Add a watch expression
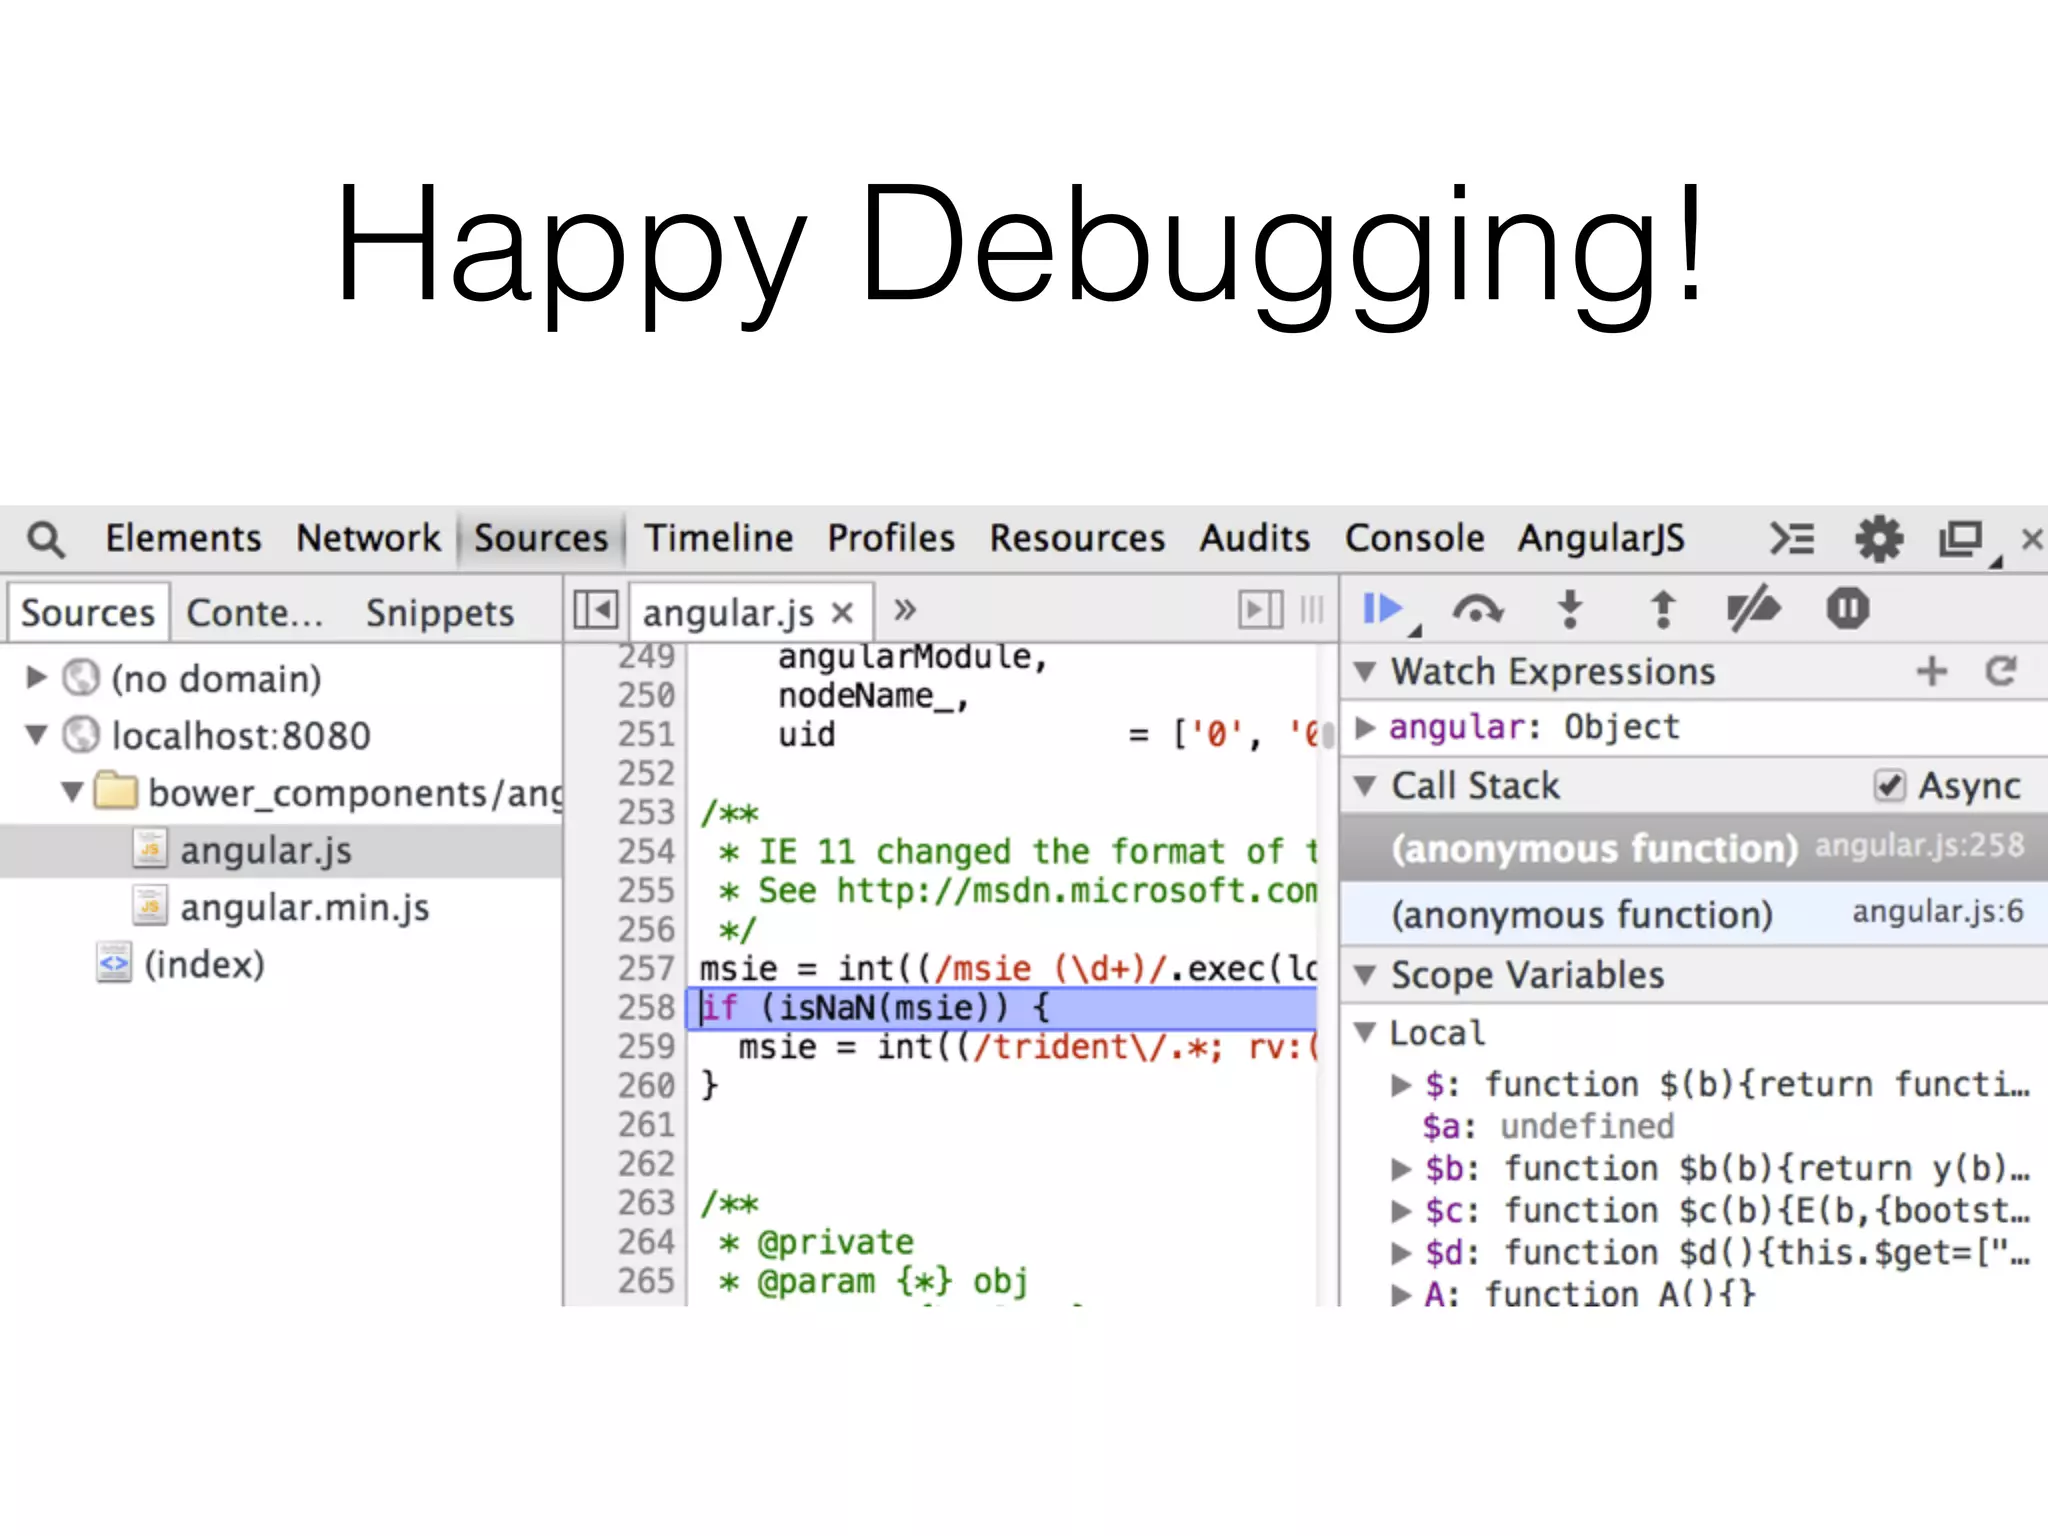Image resolution: width=2048 pixels, height=1536 pixels. [x=1931, y=671]
